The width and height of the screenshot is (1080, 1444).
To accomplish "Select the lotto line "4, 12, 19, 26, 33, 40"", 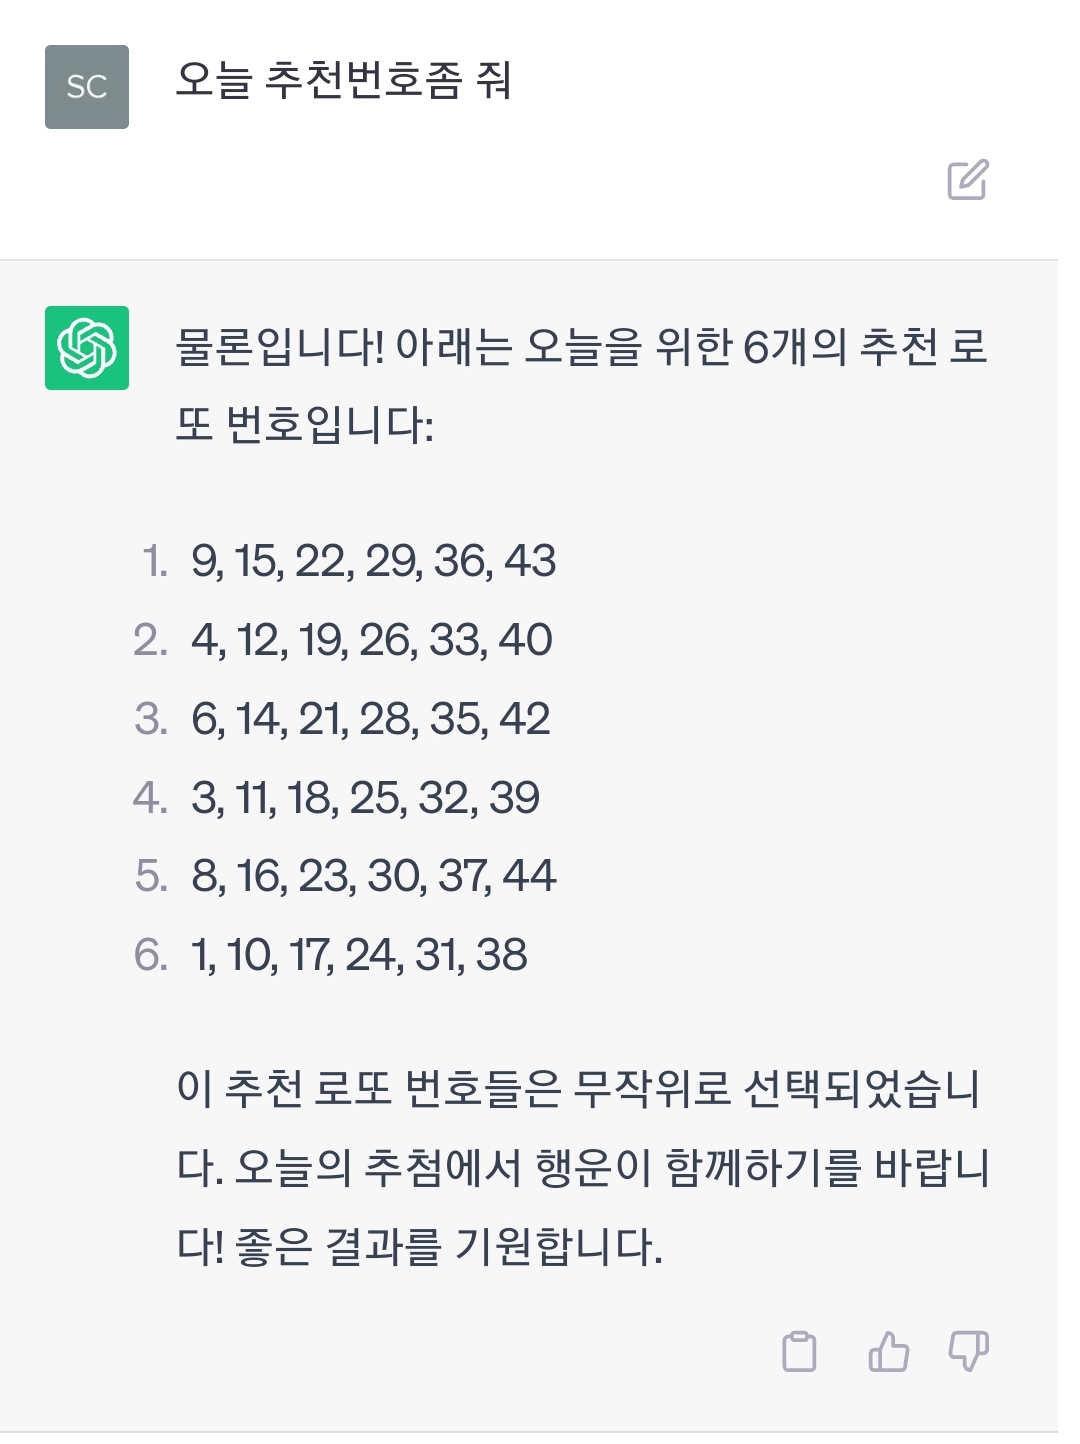I will [x=371, y=640].
